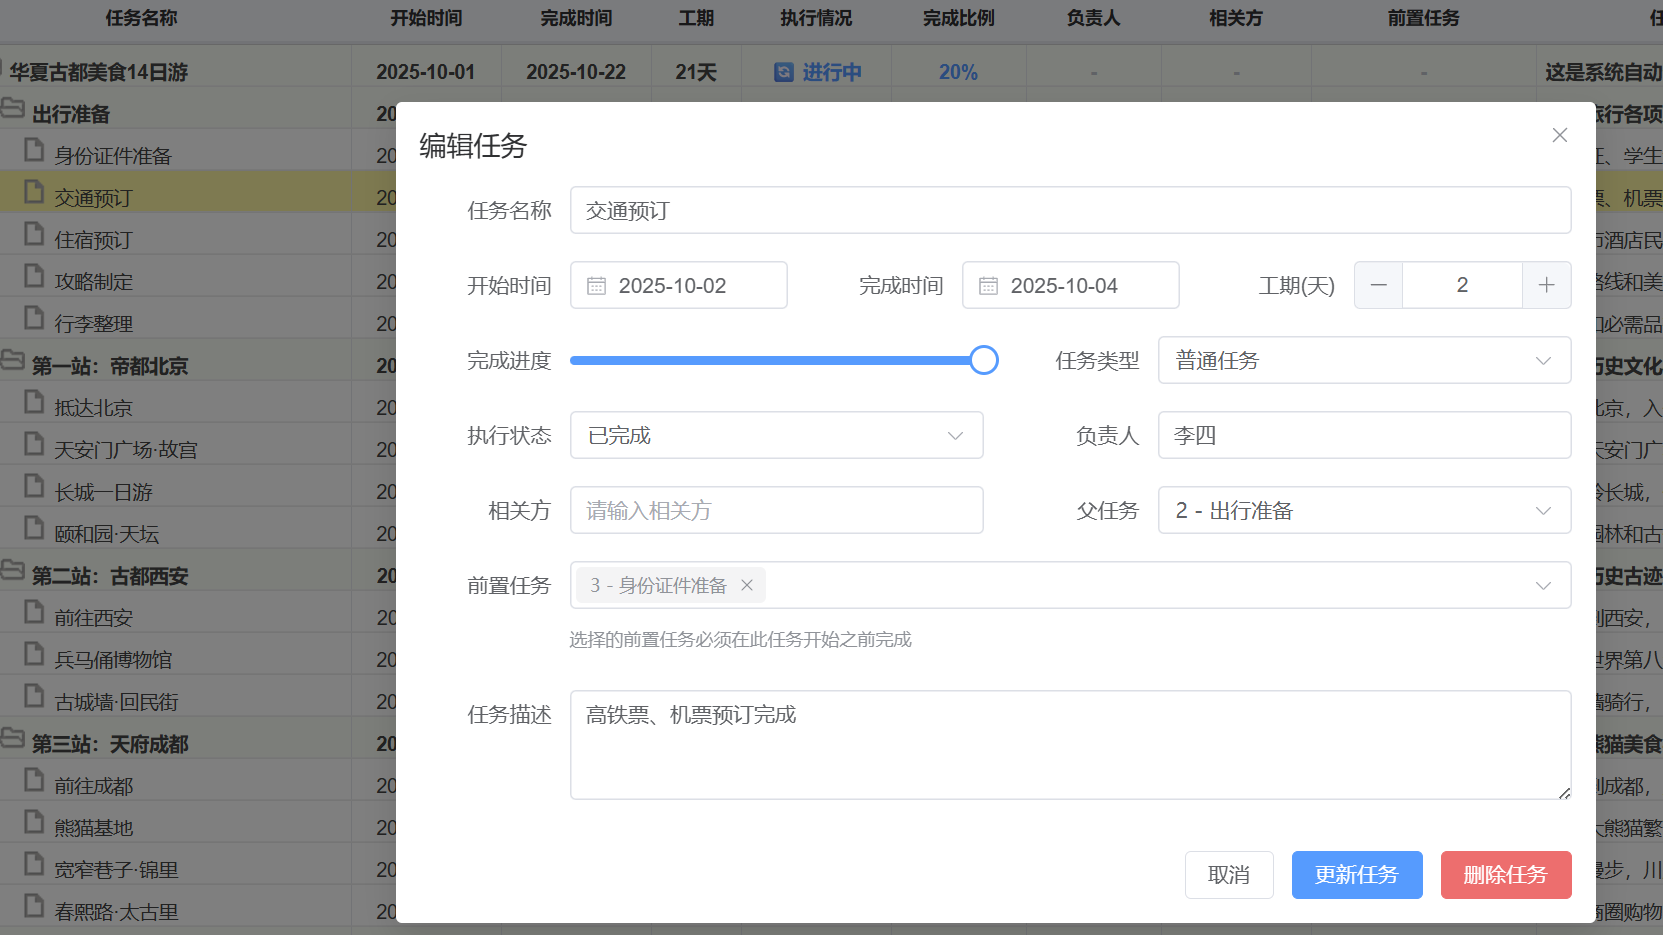
Task: Increase duration with the plus stepper
Action: pos(1546,285)
